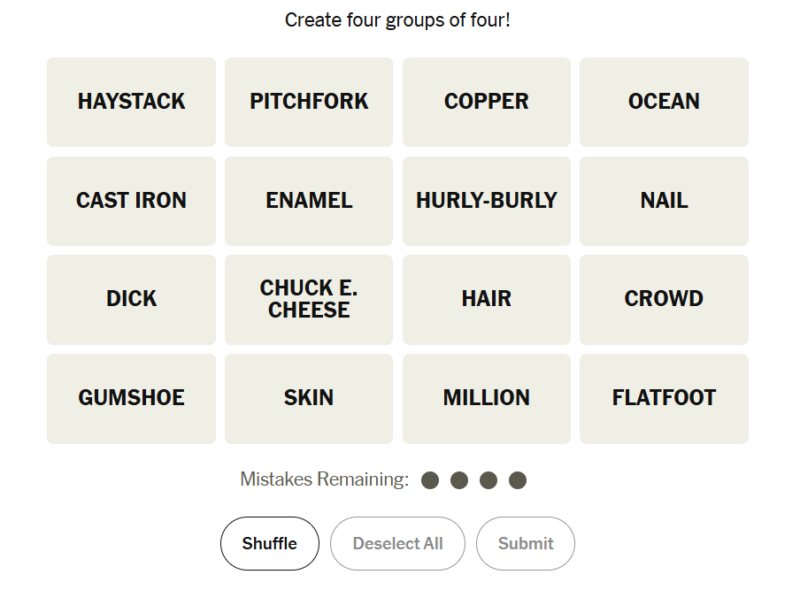Toggle the GUMSHOE tile
The width and height of the screenshot is (800, 590).
click(x=131, y=398)
